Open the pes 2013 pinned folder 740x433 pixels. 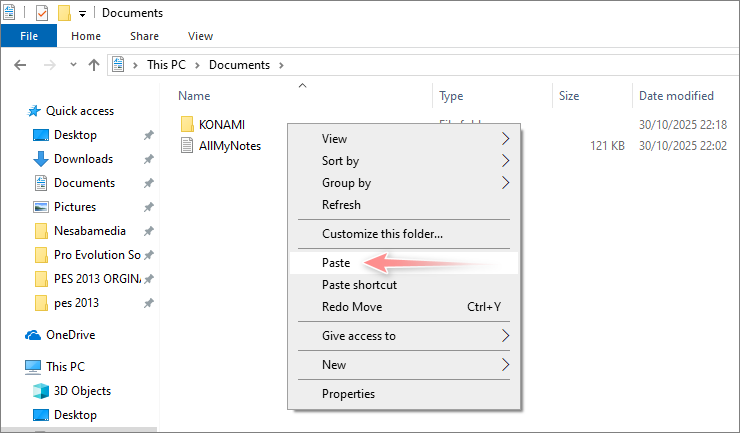pyautogui.click(x=76, y=303)
